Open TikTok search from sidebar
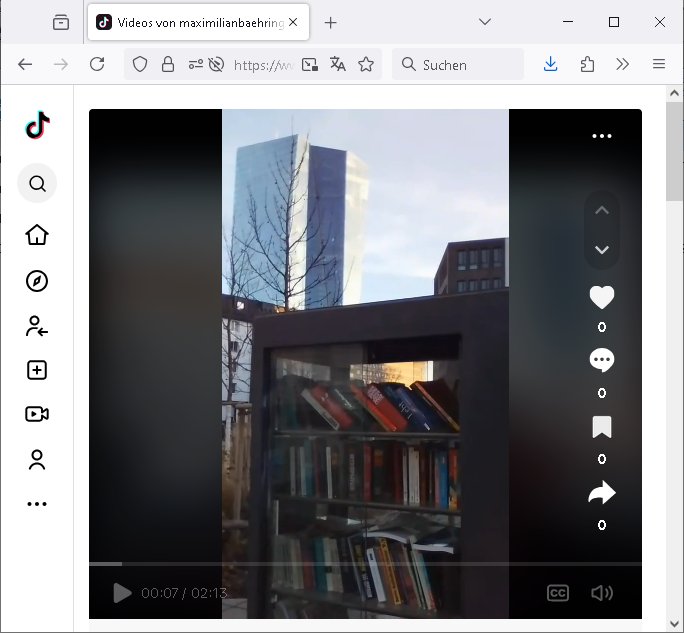Viewport: 684px width, 633px height. tap(37, 183)
